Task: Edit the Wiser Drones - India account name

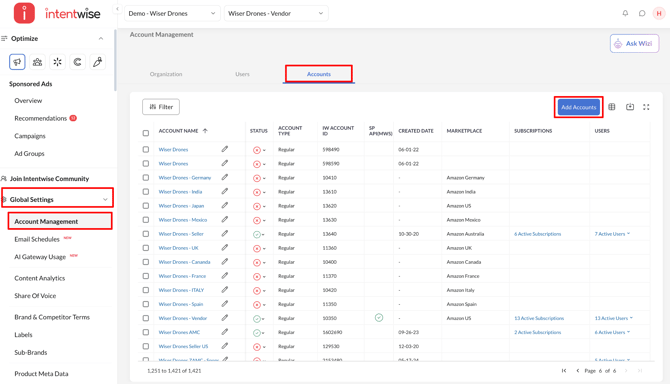Action: point(225,191)
